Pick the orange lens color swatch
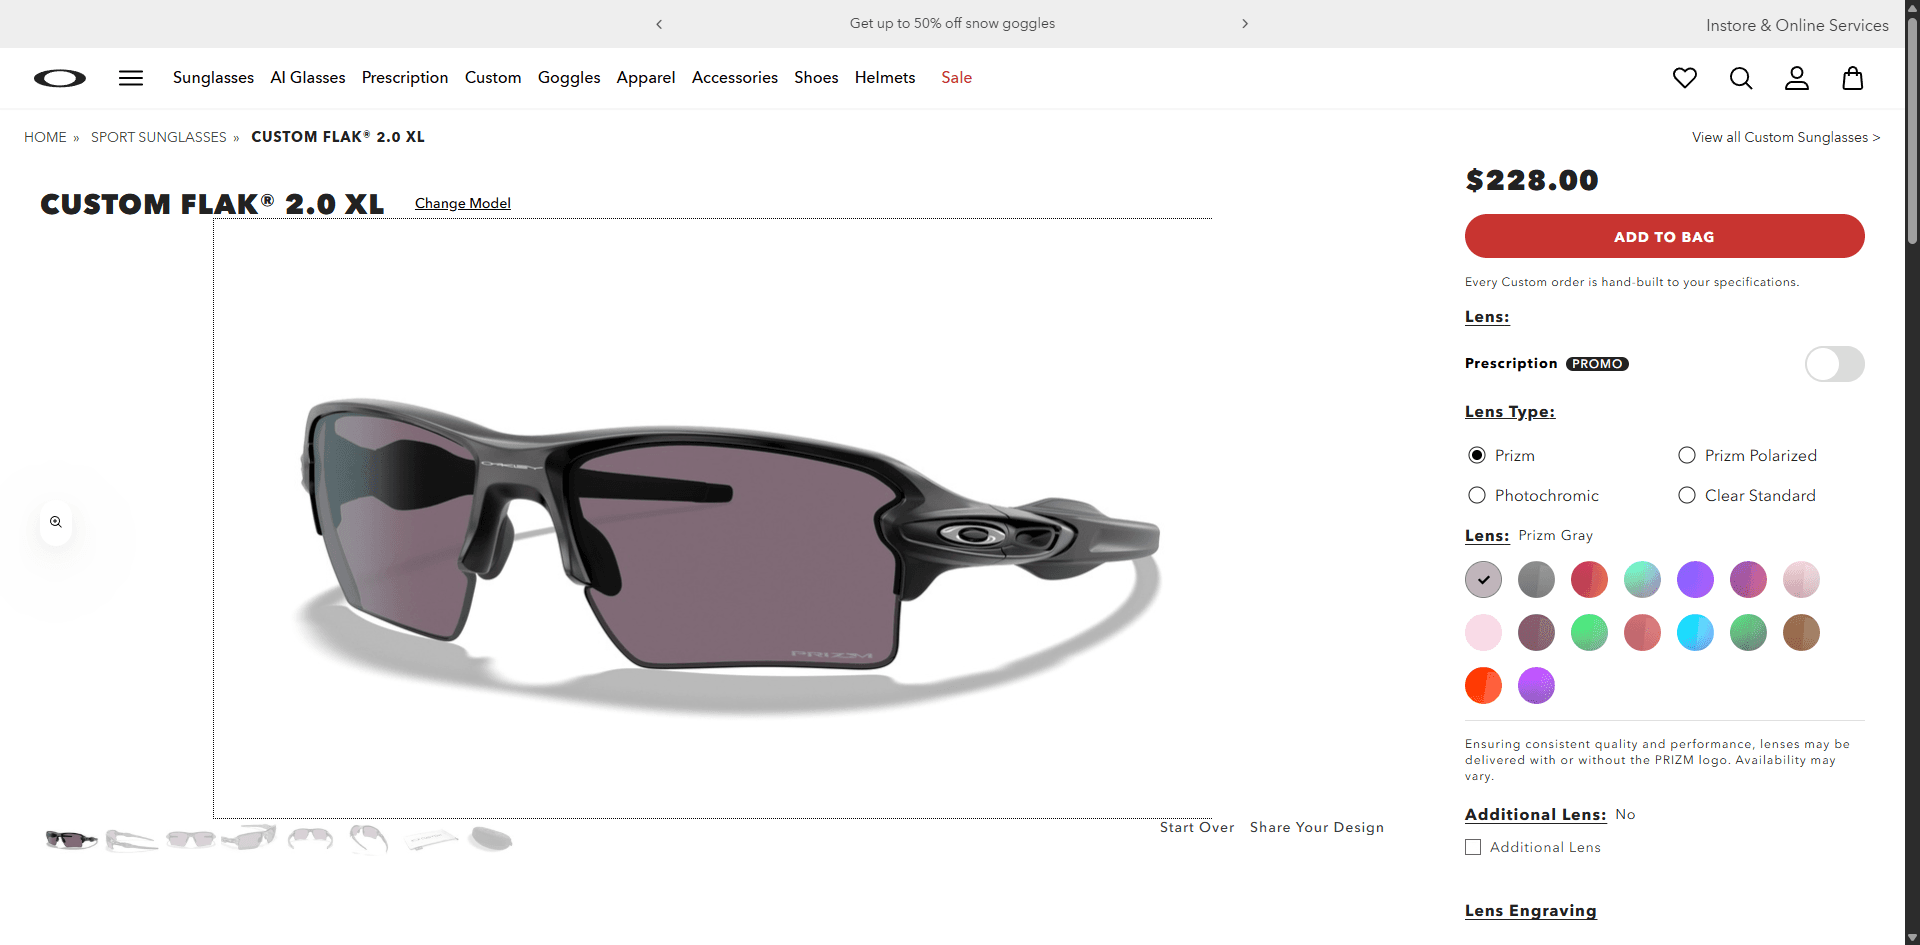Screen dimensions: 1920x945 click(1483, 685)
